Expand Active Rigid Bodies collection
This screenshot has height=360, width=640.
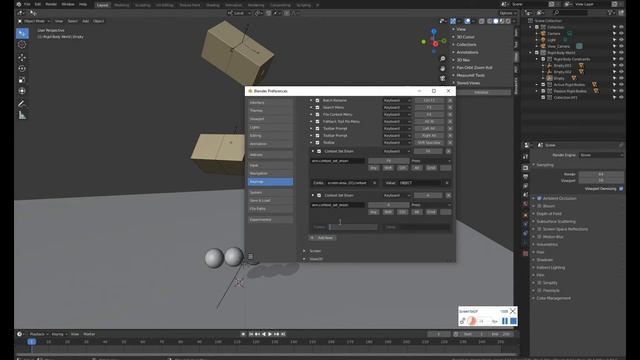point(537,84)
